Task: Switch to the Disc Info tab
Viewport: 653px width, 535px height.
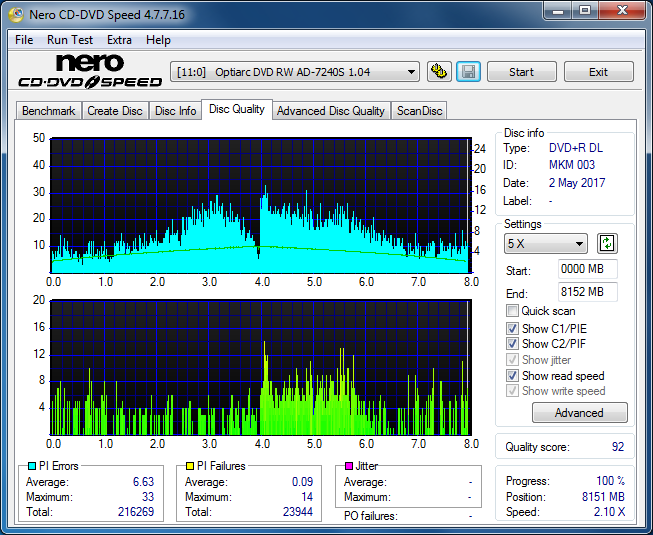Action: point(175,111)
